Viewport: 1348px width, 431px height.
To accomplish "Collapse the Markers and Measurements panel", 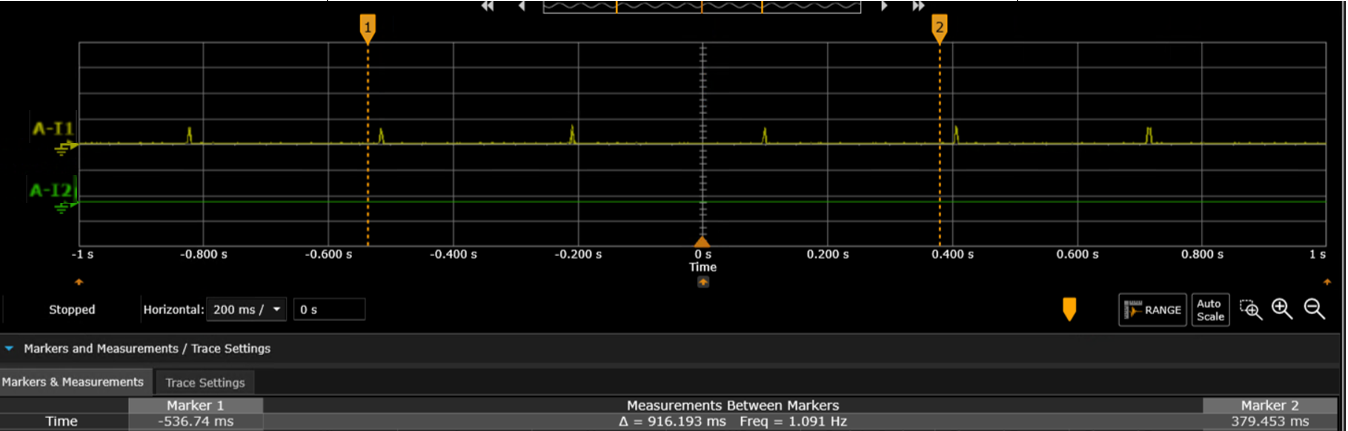I will 10,349.
